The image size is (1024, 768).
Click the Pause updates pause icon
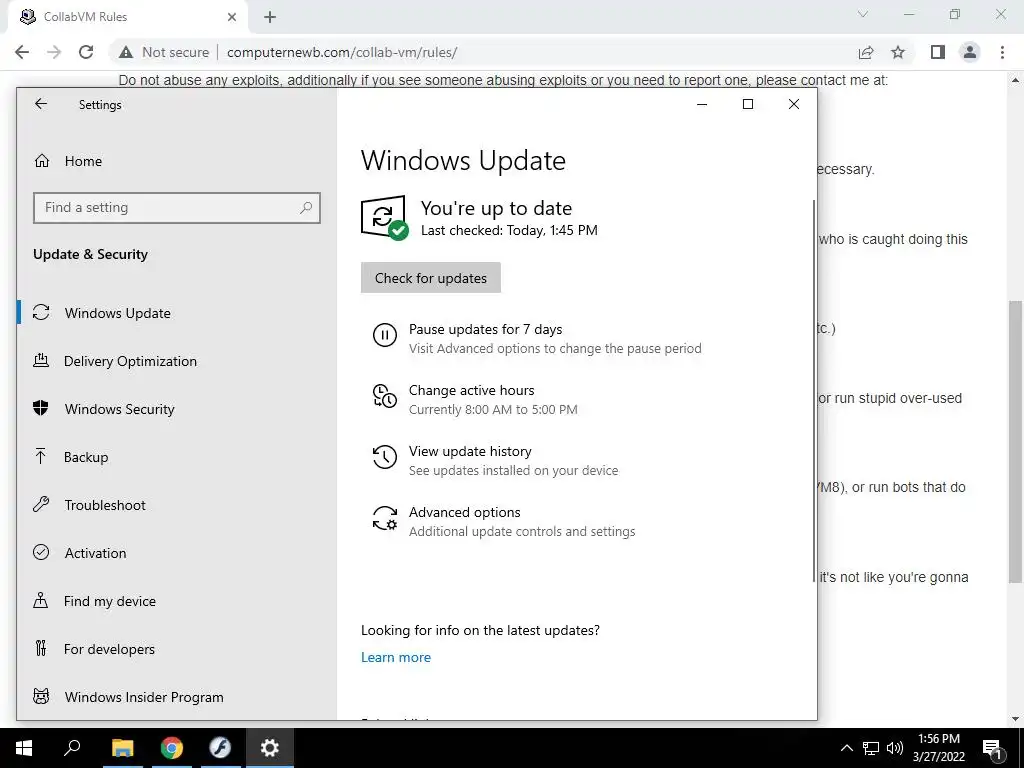tap(385, 335)
